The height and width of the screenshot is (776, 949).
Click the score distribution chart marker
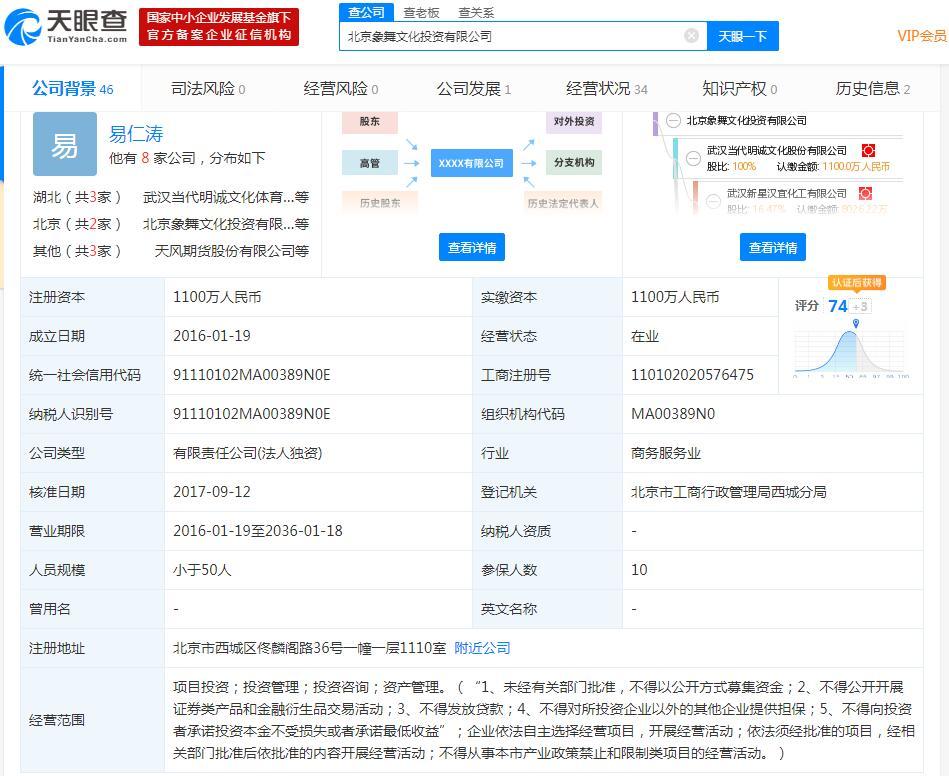[x=855, y=324]
